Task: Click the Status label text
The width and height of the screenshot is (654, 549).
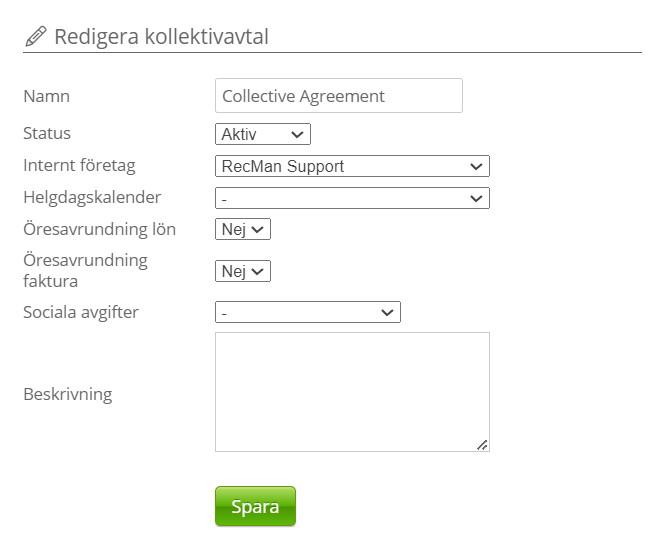Action: coord(47,133)
